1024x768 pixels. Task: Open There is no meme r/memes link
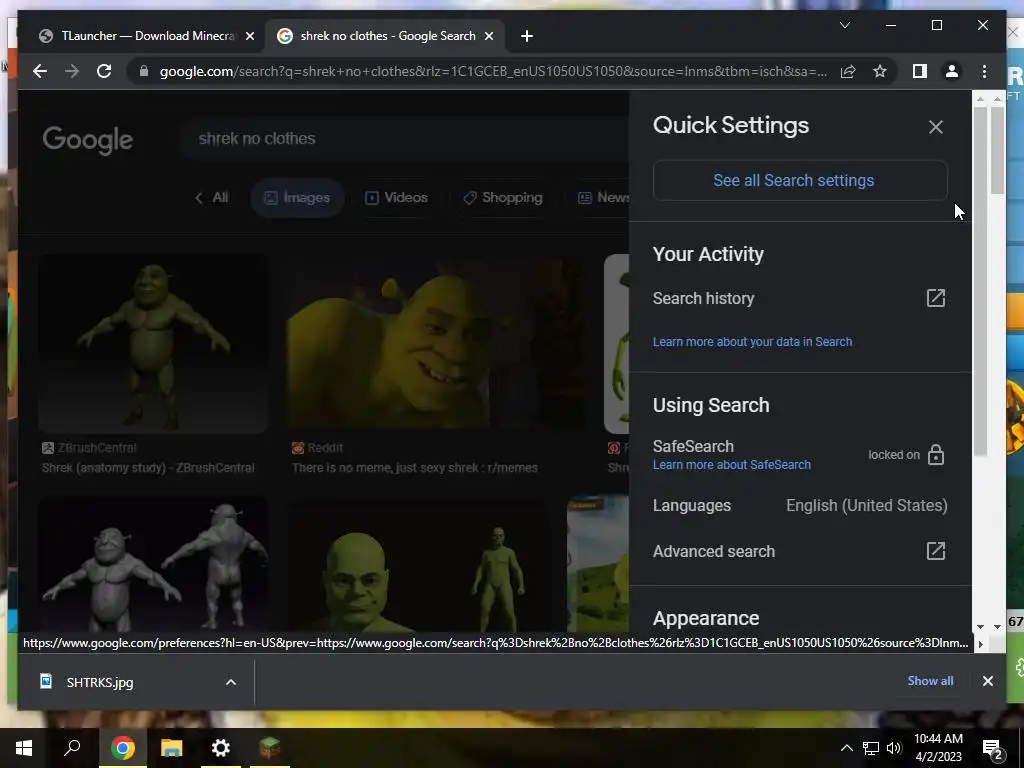[415, 468]
